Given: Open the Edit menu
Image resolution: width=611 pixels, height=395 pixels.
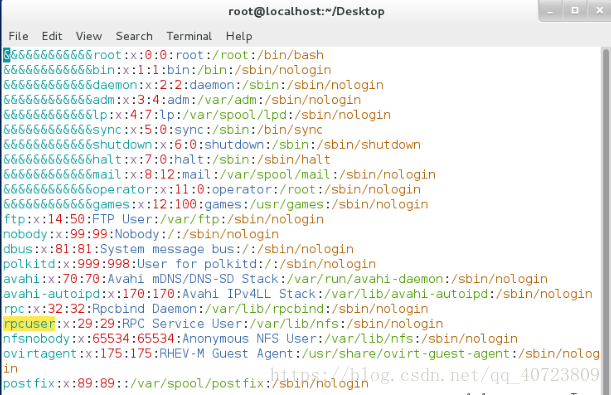Looking at the screenshot, I should point(52,36).
